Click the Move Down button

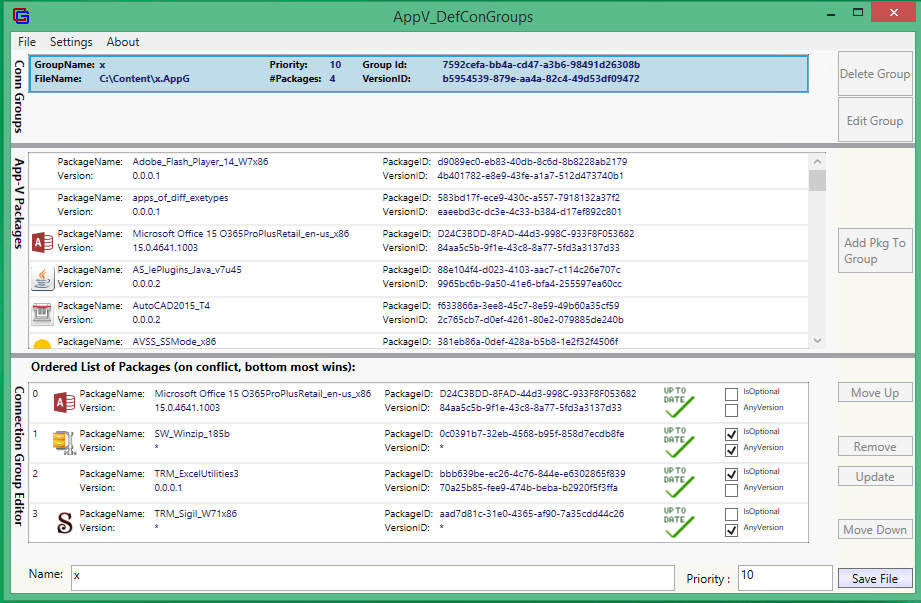[x=875, y=529]
